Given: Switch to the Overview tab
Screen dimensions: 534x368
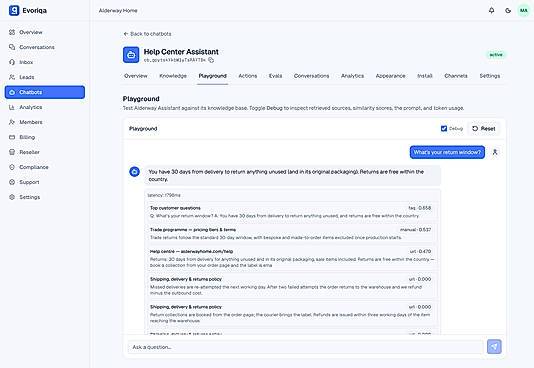Looking at the screenshot, I should point(136,76).
